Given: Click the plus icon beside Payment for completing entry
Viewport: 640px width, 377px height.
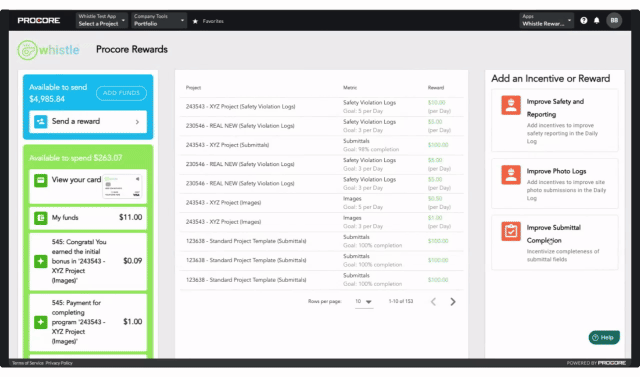Looking at the screenshot, I should pos(40,322).
